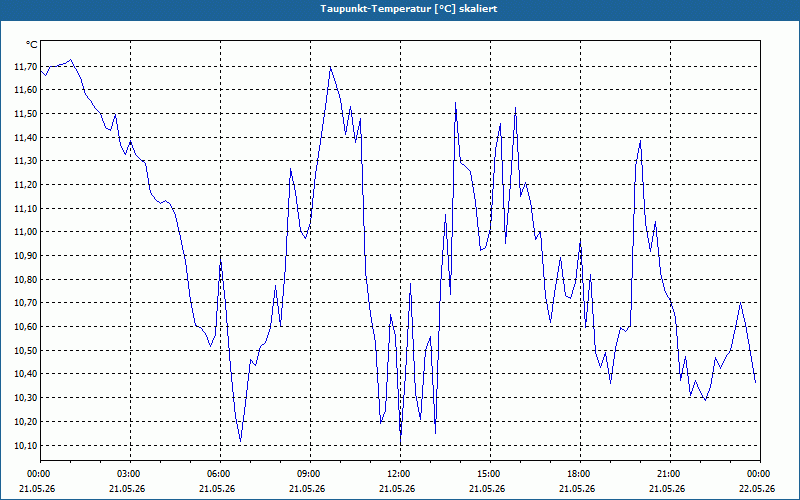Click the chart title 'Taupunkt-Temperatur [°C] skaliert'

409,9
